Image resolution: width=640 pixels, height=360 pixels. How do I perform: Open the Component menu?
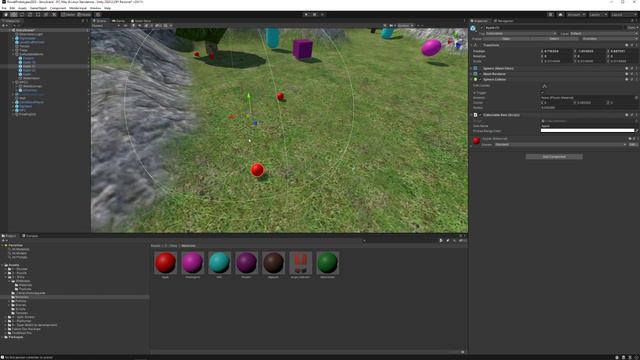tap(58, 8)
